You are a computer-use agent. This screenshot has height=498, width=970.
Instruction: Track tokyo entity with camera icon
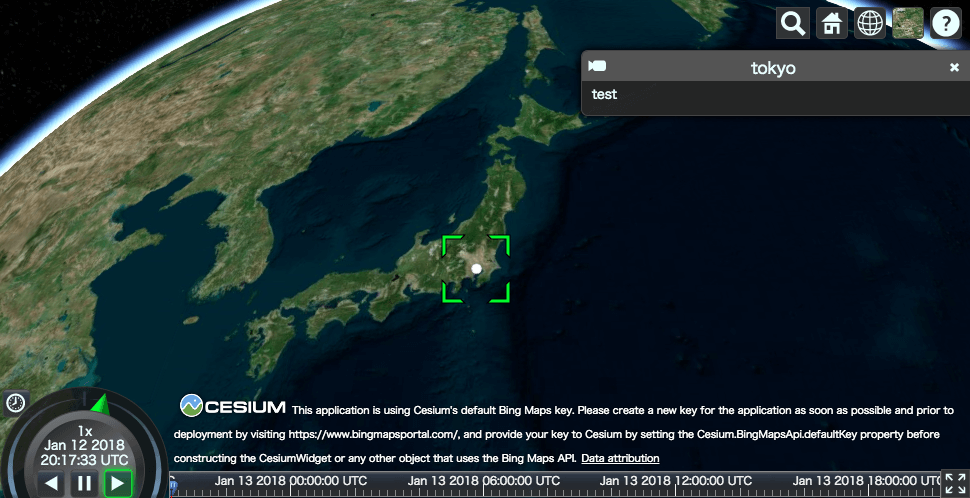pos(597,66)
